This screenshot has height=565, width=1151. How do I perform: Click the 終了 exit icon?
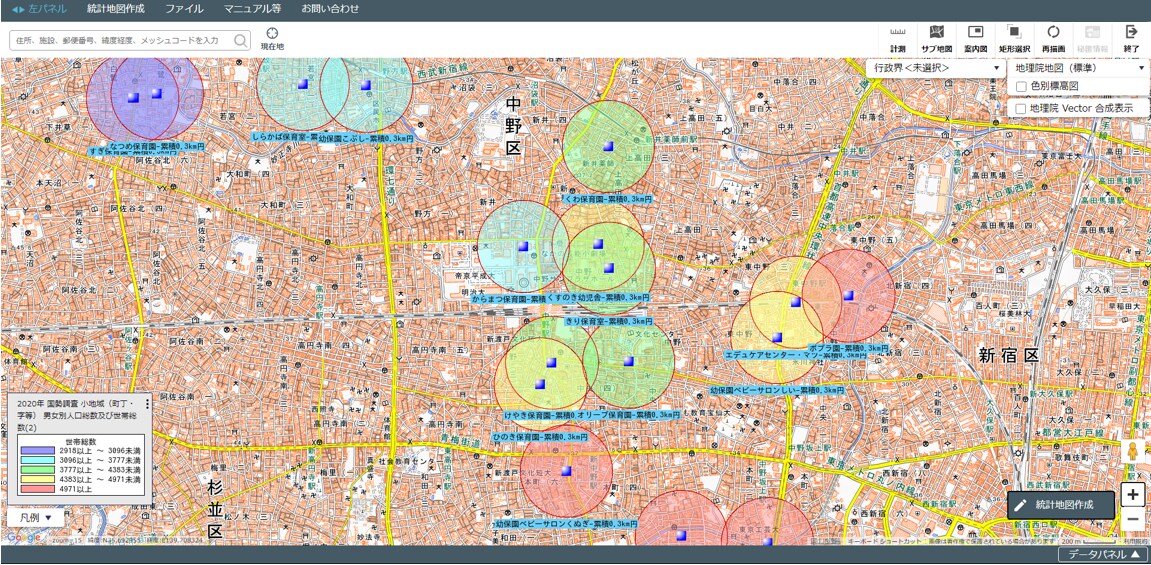pyautogui.click(x=1131, y=40)
